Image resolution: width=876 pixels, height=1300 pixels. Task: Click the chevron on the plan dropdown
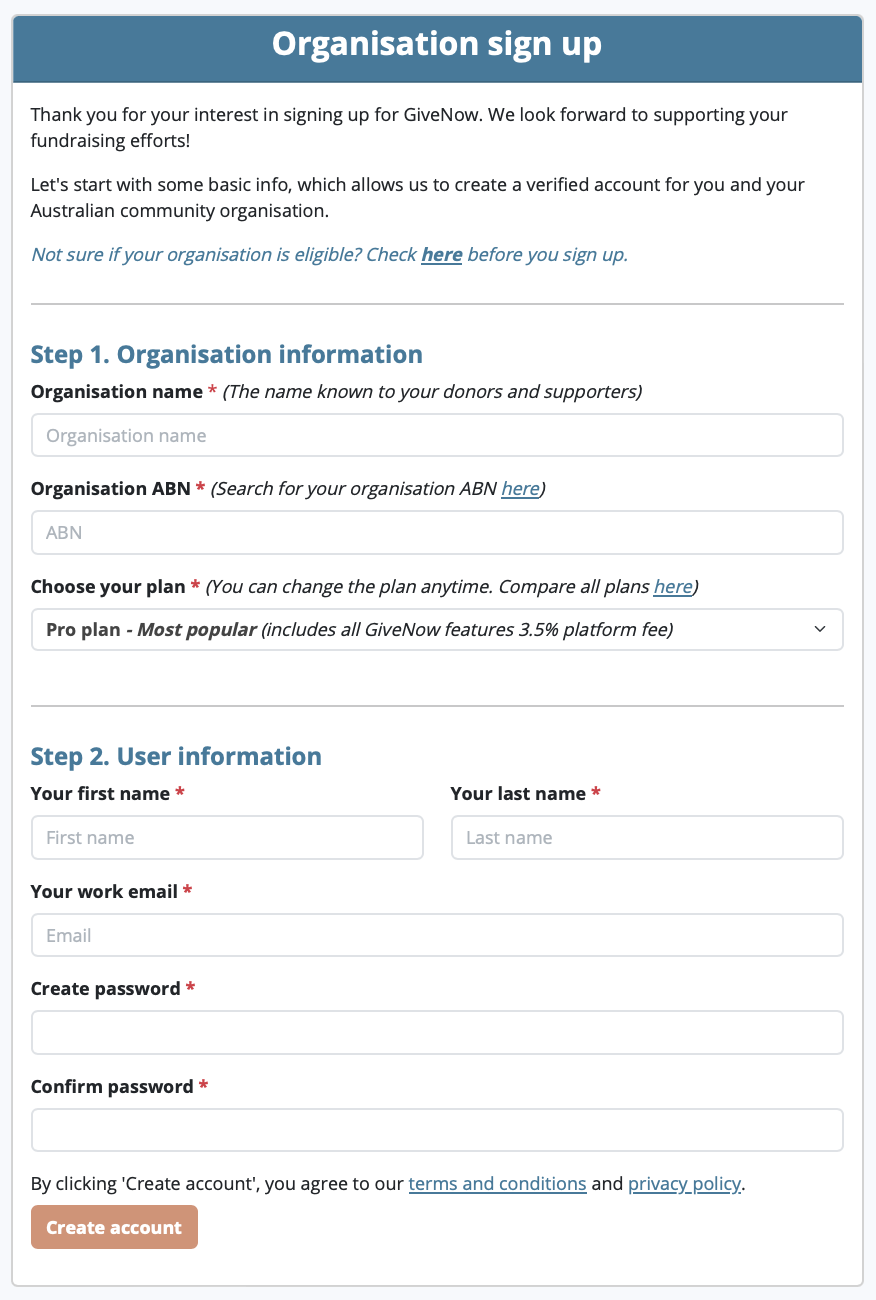click(x=820, y=629)
